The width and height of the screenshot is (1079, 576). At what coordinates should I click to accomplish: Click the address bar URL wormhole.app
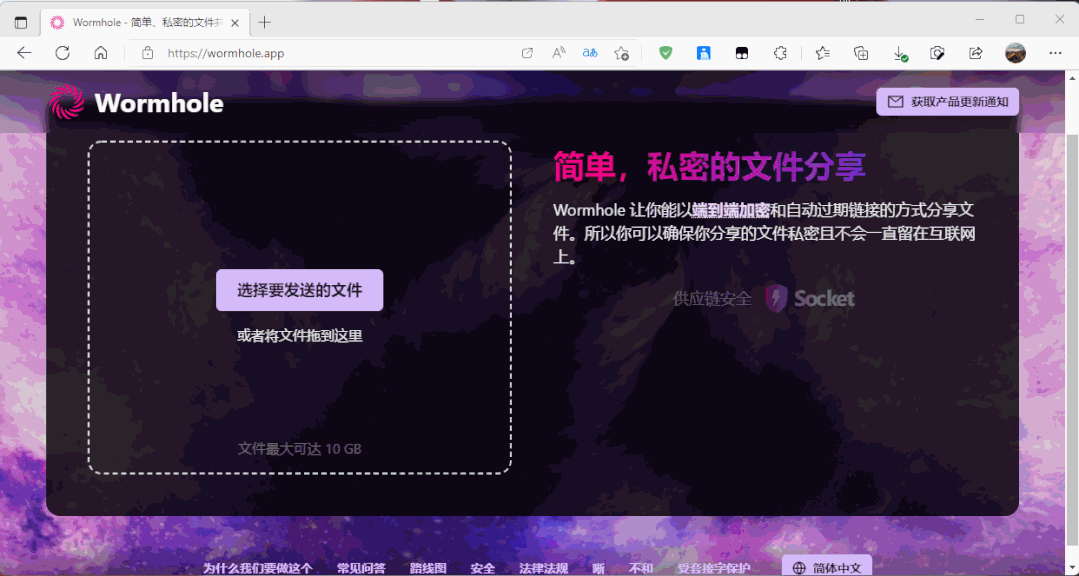[x=226, y=53]
